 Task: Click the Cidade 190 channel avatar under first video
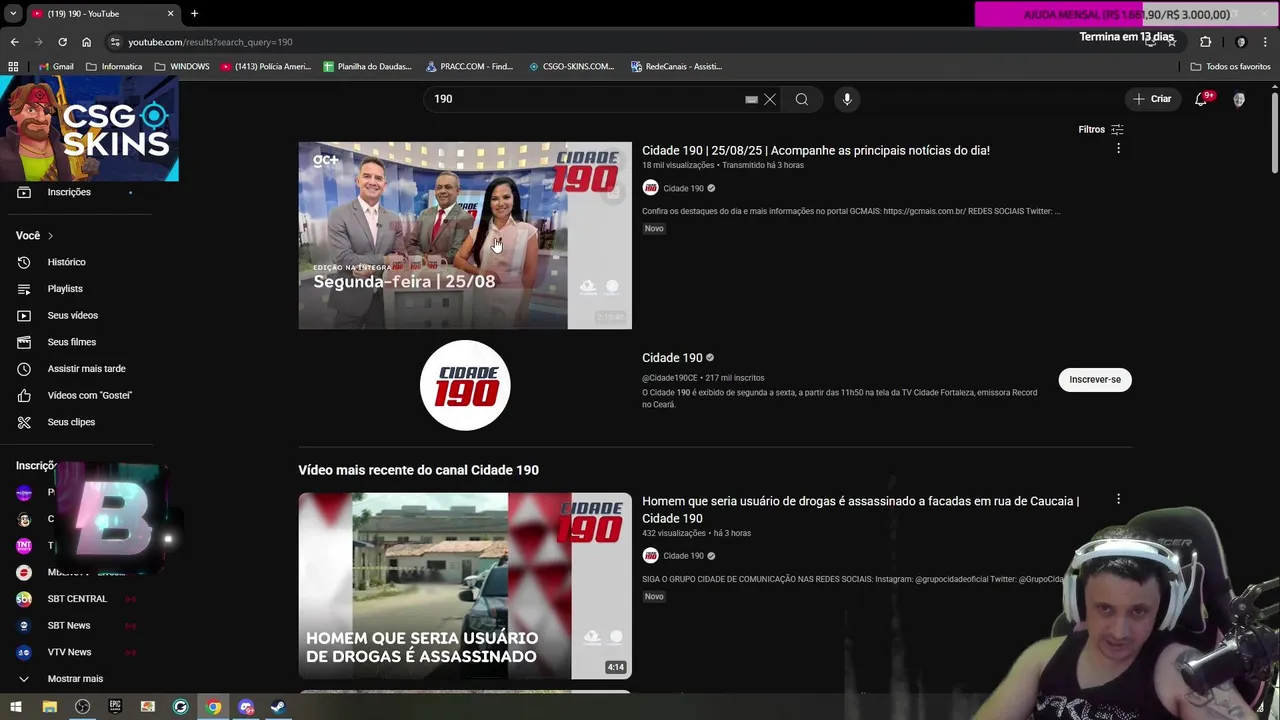click(650, 188)
